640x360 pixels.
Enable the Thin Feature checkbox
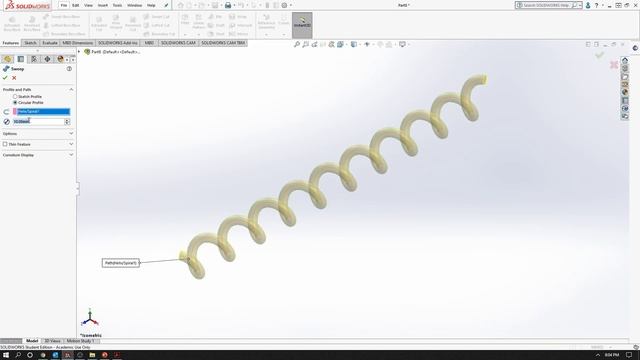pos(5,144)
